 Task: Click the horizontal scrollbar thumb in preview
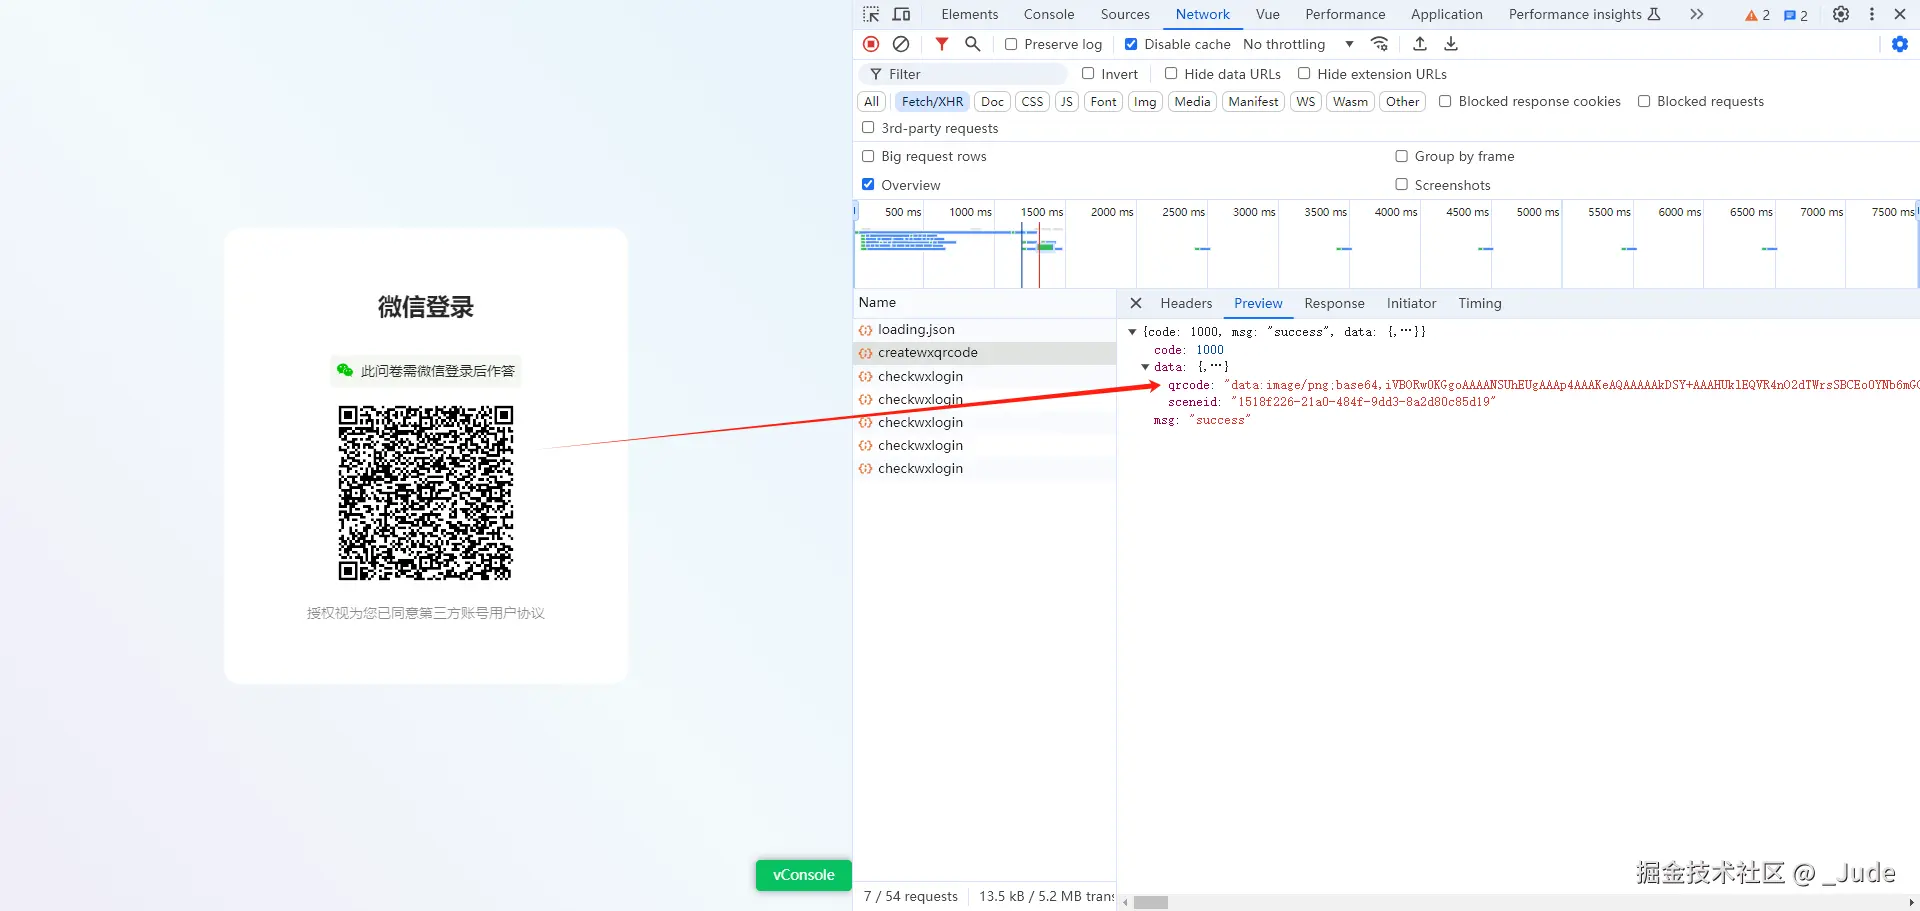[1151, 902]
